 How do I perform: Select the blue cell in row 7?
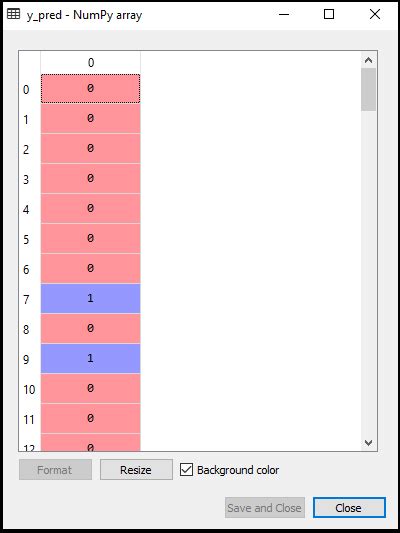tap(90, 298)
